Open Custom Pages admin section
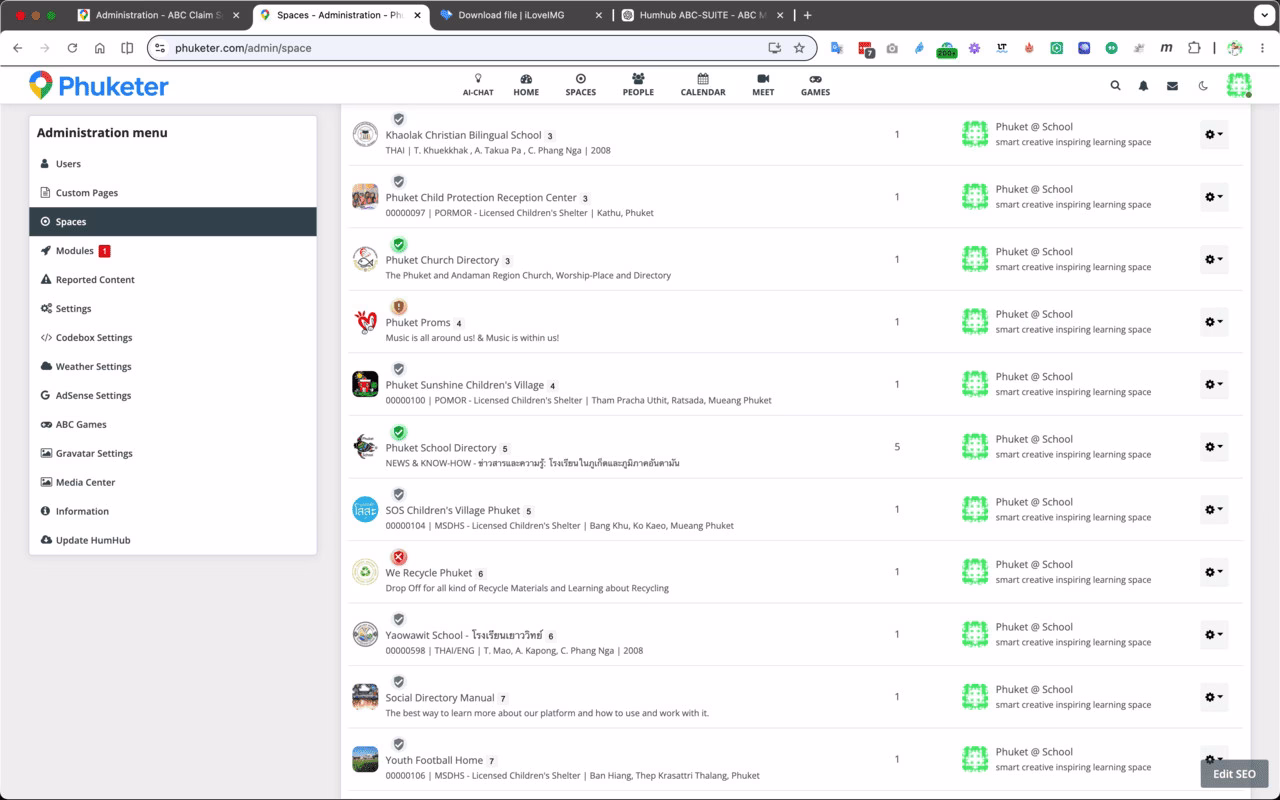 pos(173,193)
